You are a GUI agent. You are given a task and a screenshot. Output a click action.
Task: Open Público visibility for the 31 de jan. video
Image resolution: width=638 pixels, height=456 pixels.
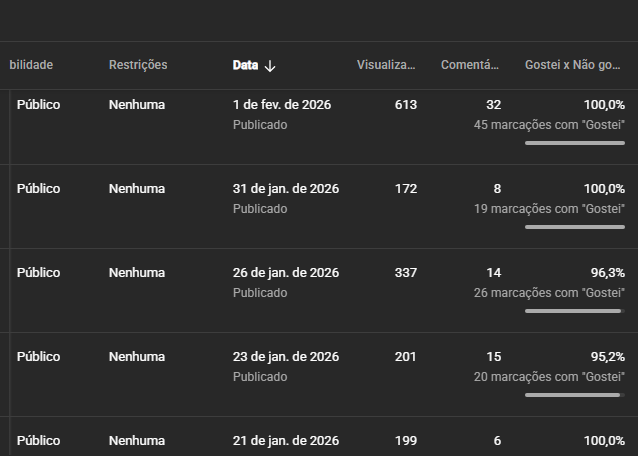38,189
